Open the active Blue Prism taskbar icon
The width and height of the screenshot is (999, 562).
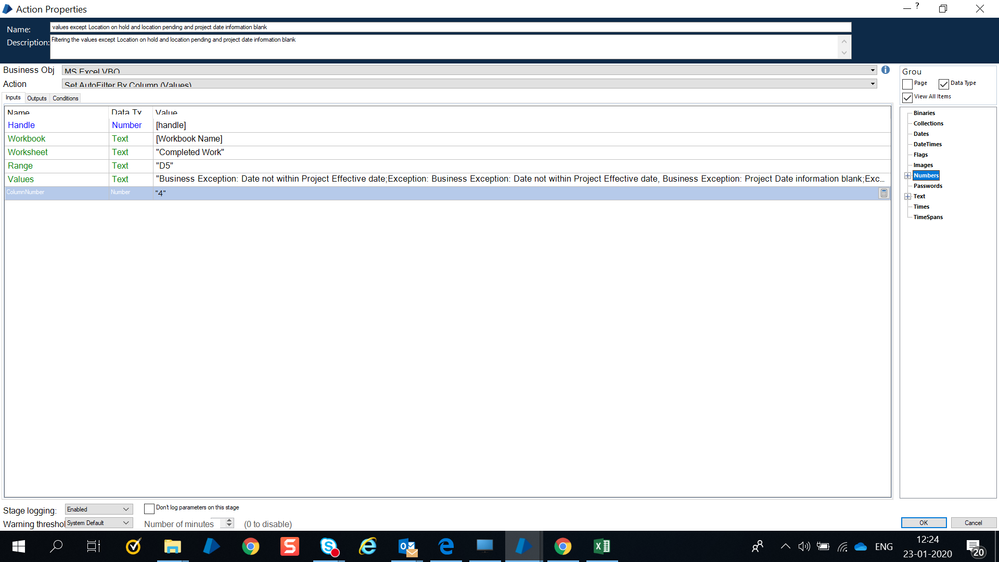(524, 547)
